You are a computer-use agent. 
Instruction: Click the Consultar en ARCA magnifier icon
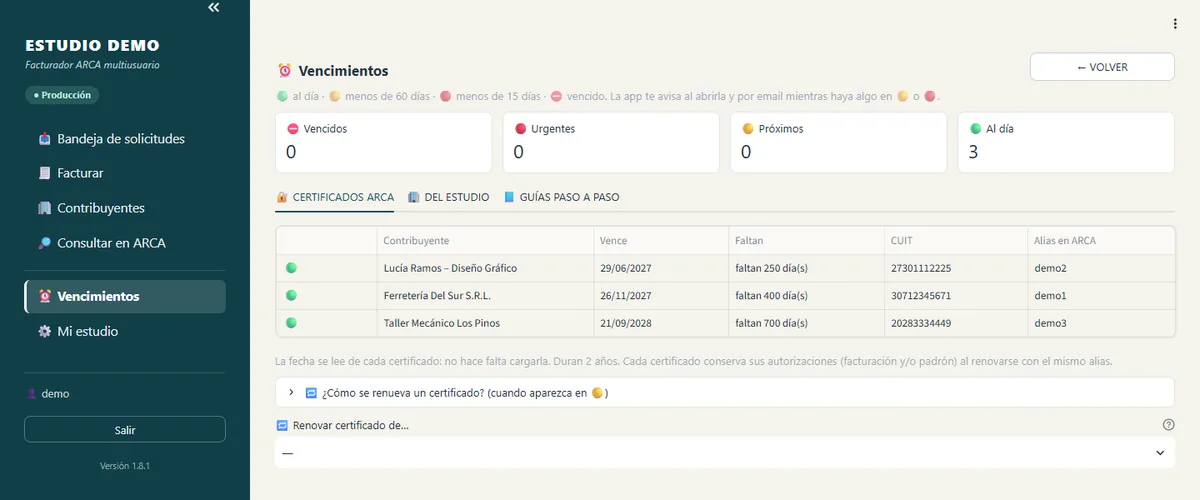point(44,243)
